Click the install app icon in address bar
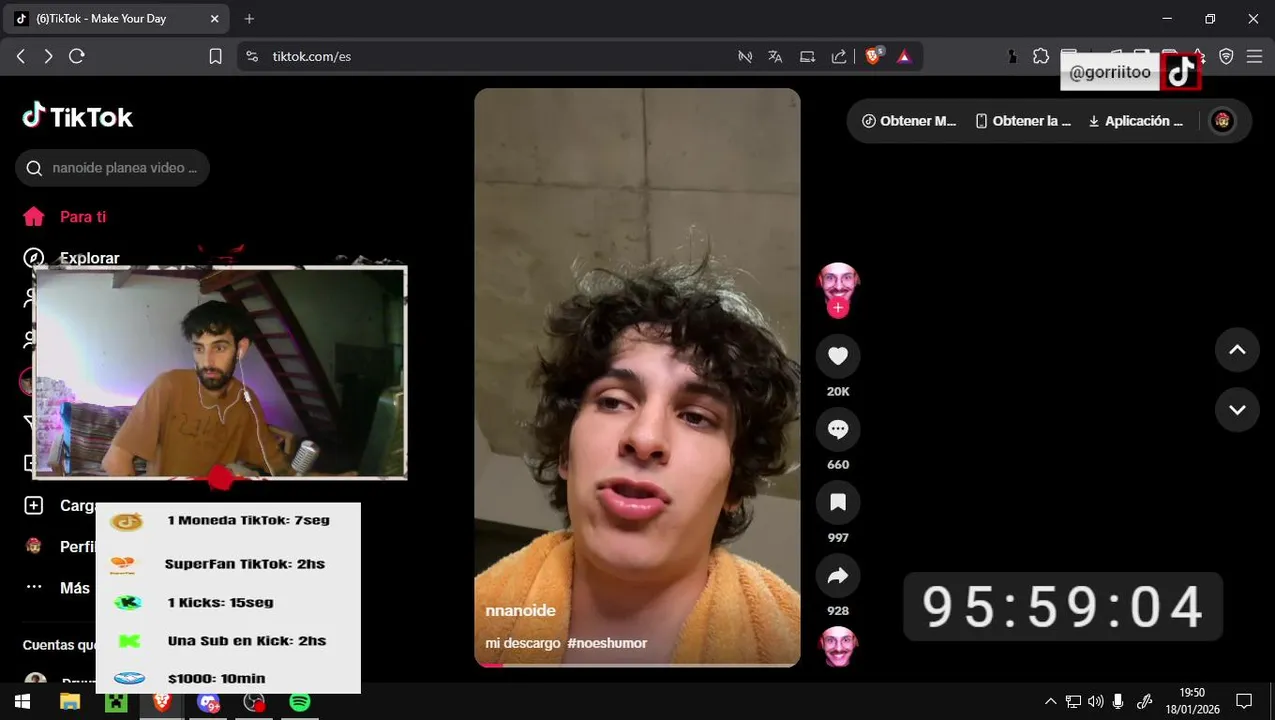This screenshot has height=720, width=1275. click(x=807, y=57)
